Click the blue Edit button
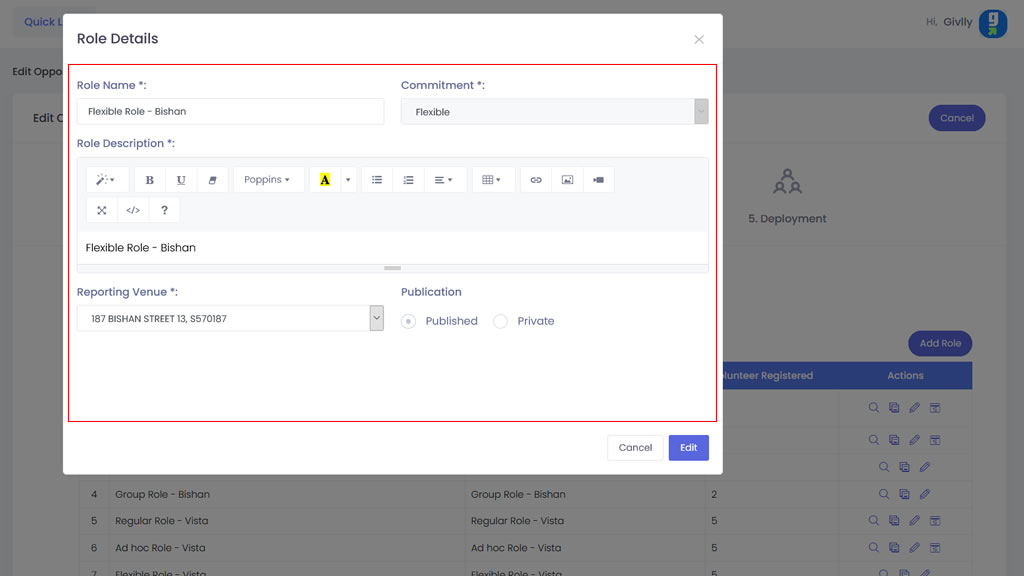This screenshot has height=576, width=1024. (x=688, y=447)
